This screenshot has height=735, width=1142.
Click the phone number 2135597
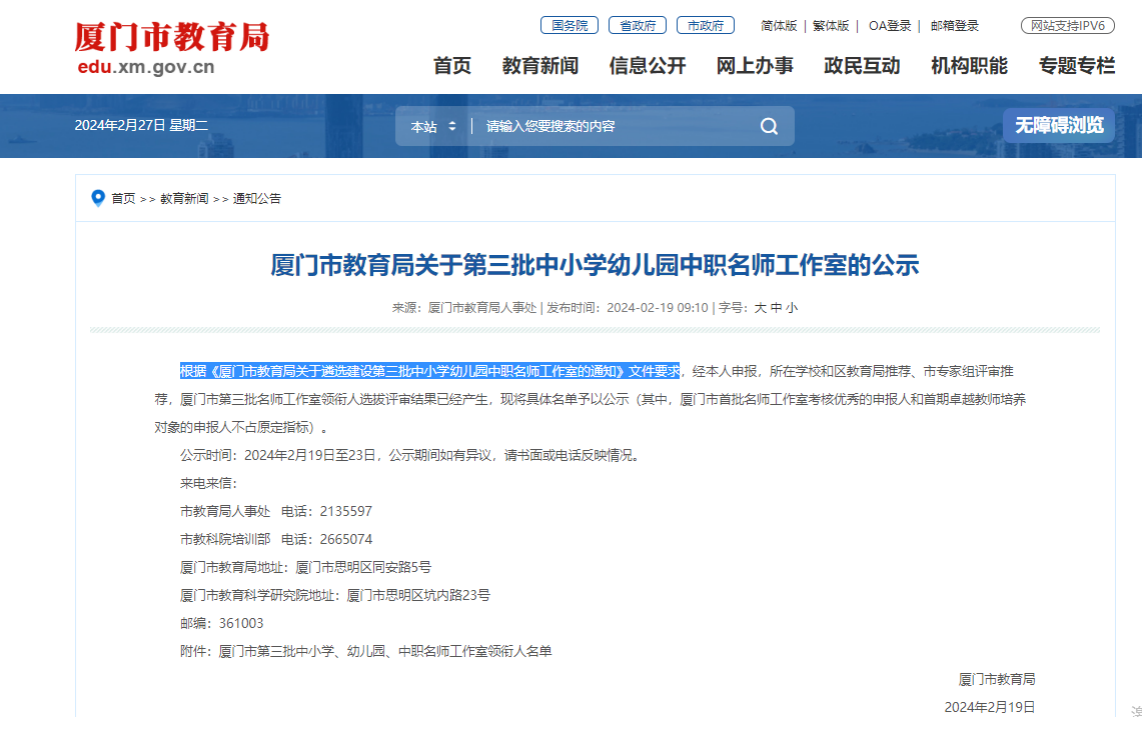346,511
